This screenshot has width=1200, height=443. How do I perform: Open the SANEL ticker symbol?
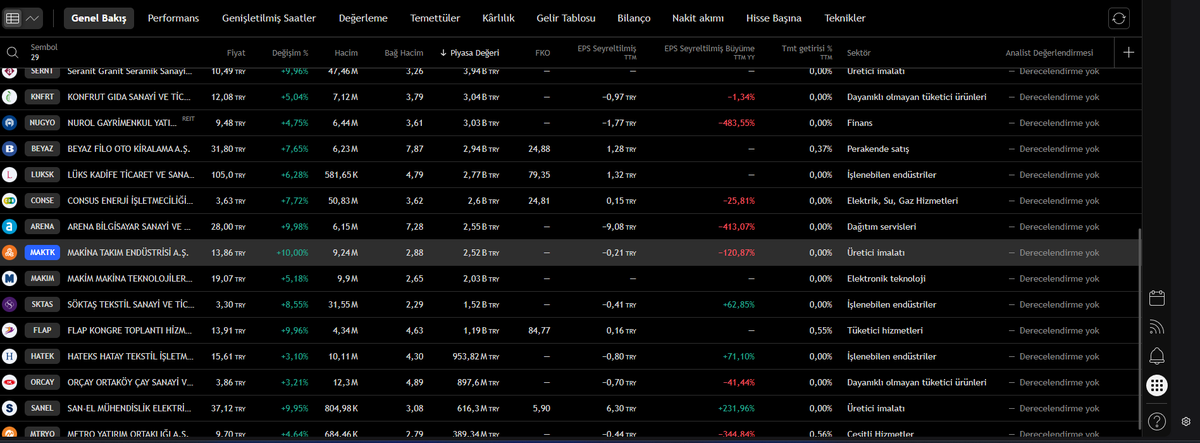pyautogui.click(x=42, y=408)
